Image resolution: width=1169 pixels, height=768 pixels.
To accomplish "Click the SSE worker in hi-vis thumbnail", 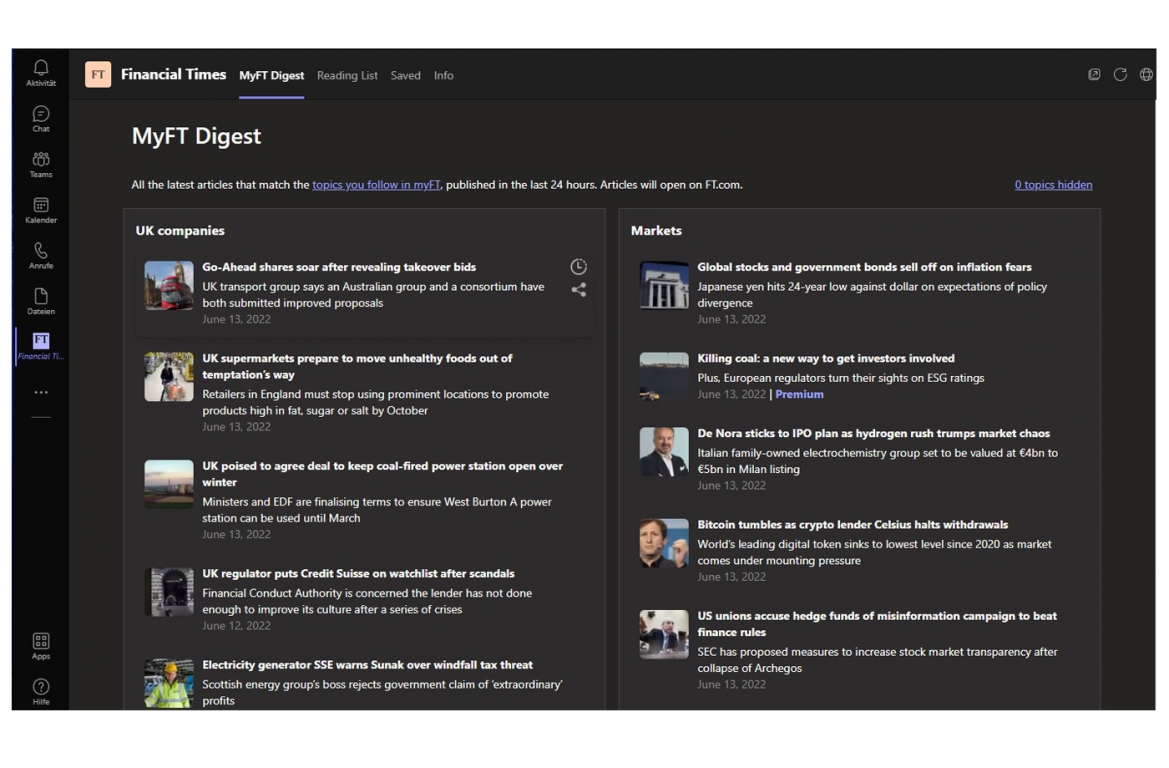I will 168,683.
